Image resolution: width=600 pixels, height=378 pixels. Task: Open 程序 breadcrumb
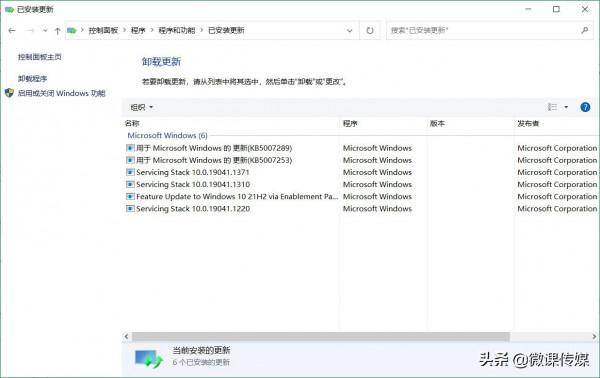pyautogui.click(x=138, y=30)
